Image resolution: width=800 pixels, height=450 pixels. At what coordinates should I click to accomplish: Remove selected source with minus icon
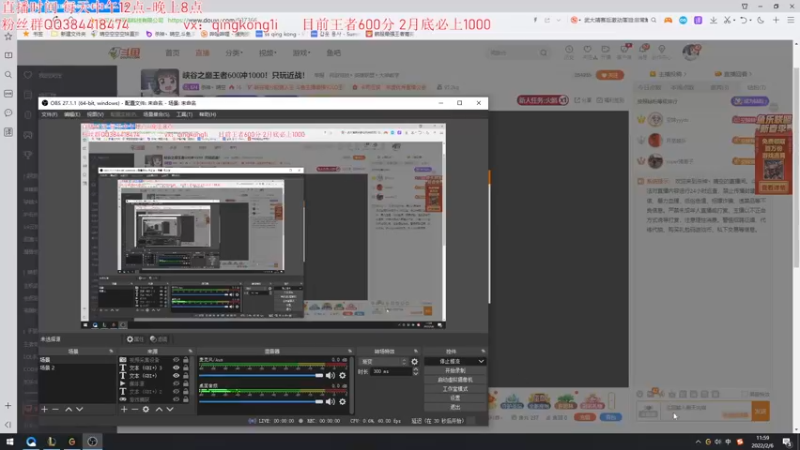pyautogui.click(x=135, y=409)
